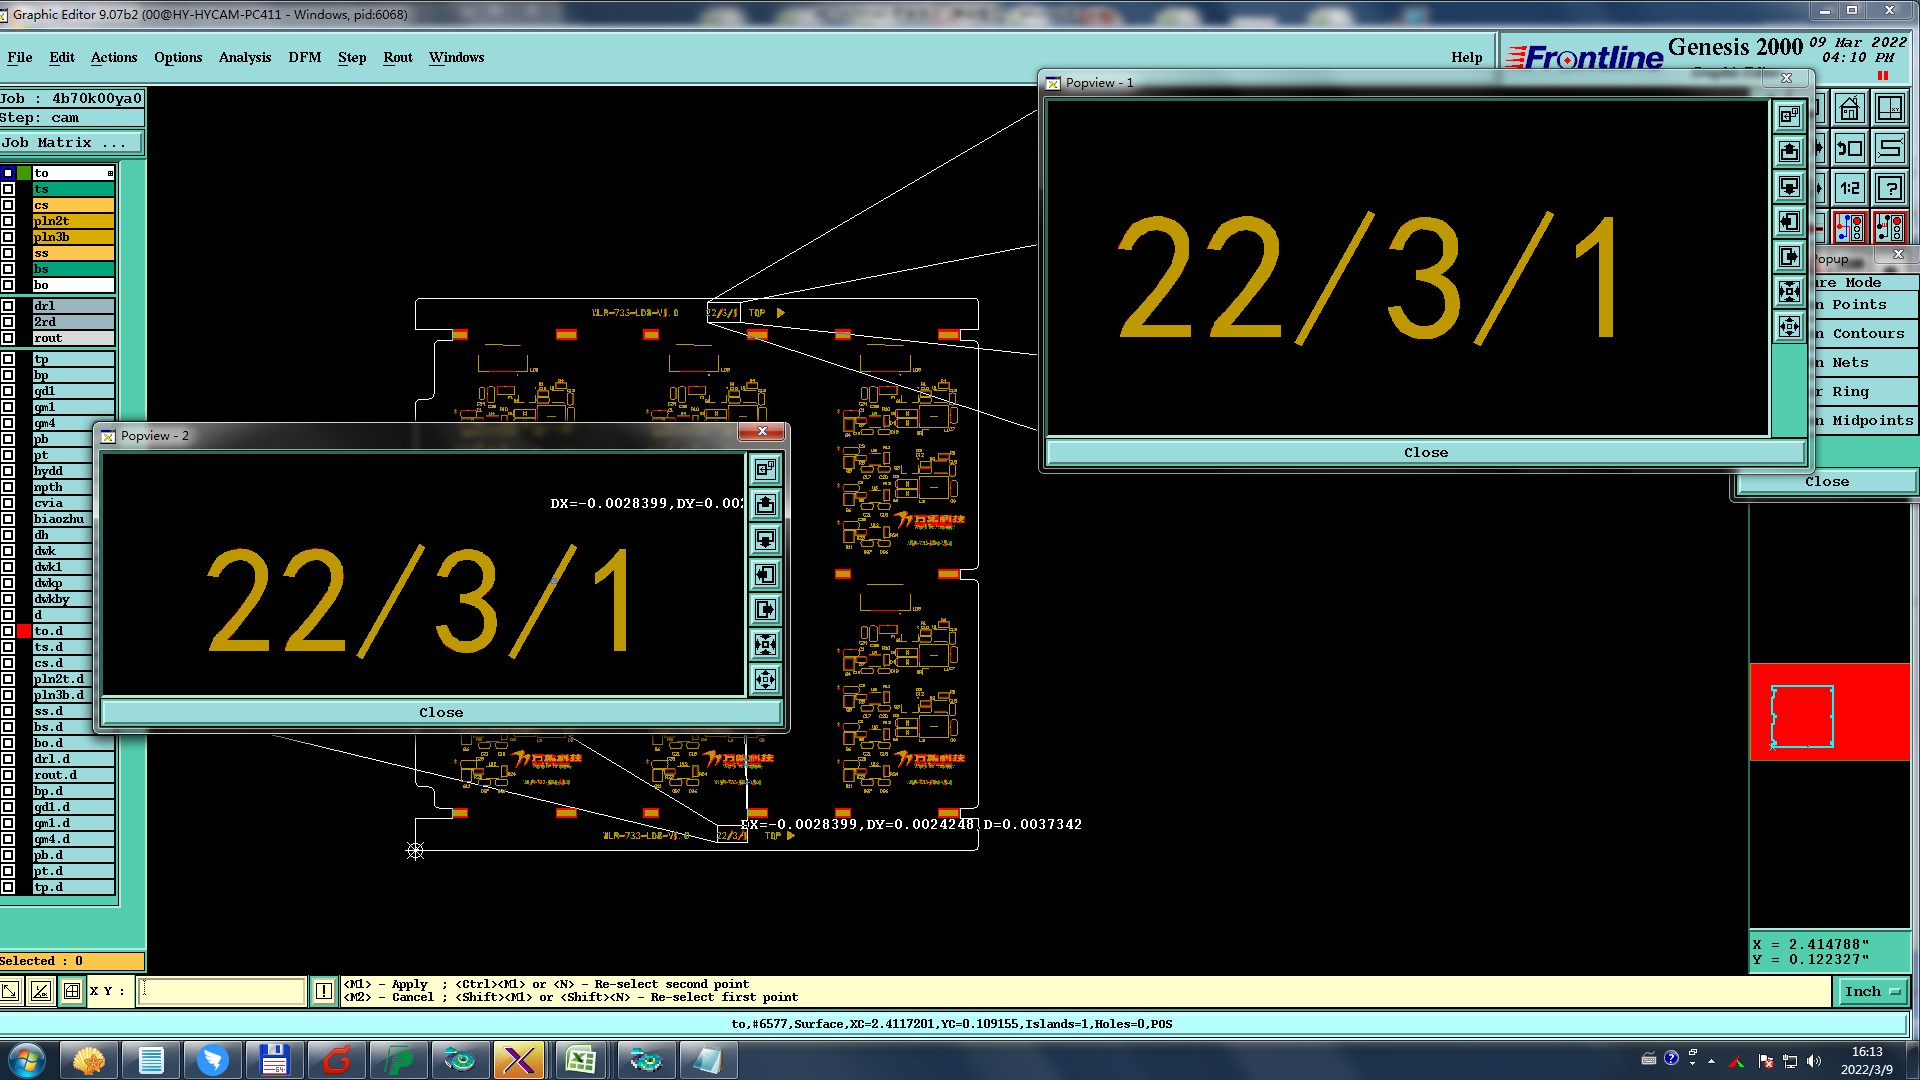
Task: Click zoom-out arrows icon in Popview 1
Action: (x=1789, y=327)
